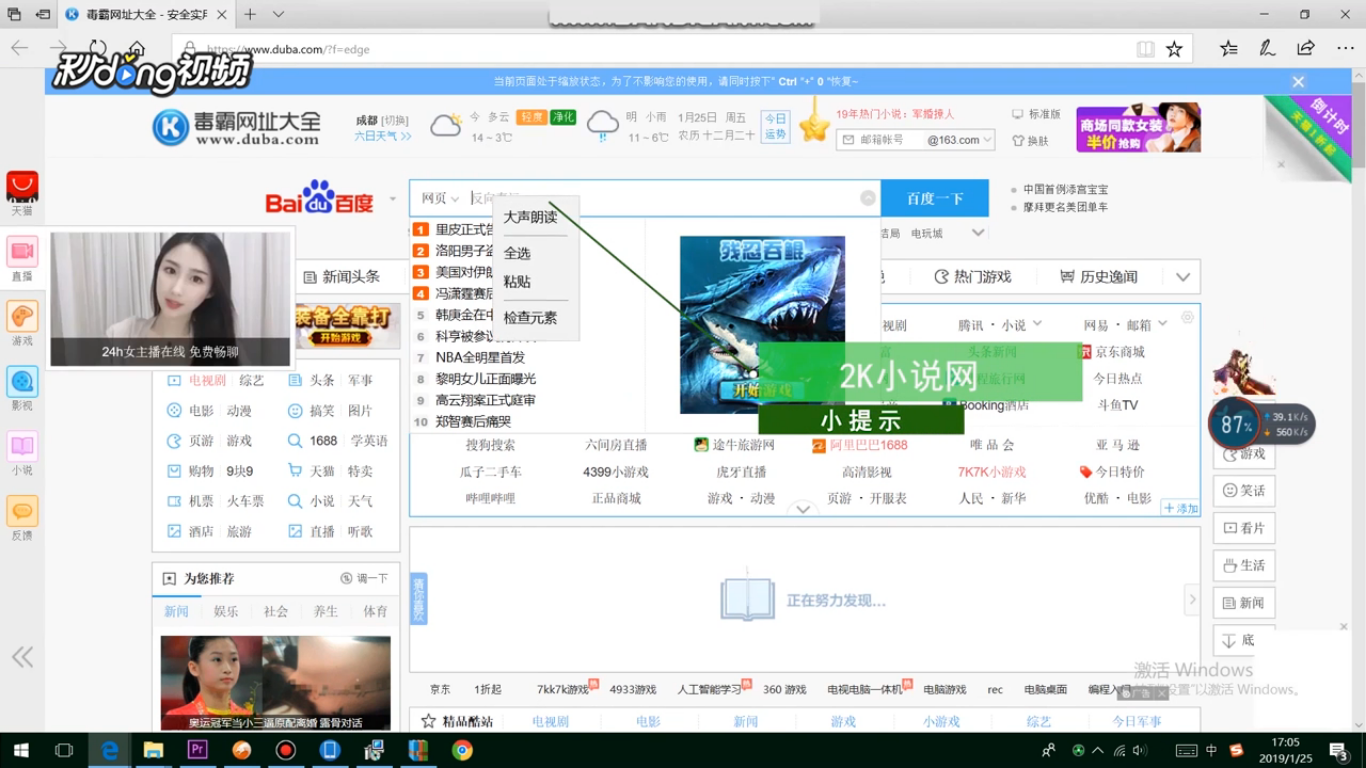Close the zoom notice bar

coord(1298,82)
